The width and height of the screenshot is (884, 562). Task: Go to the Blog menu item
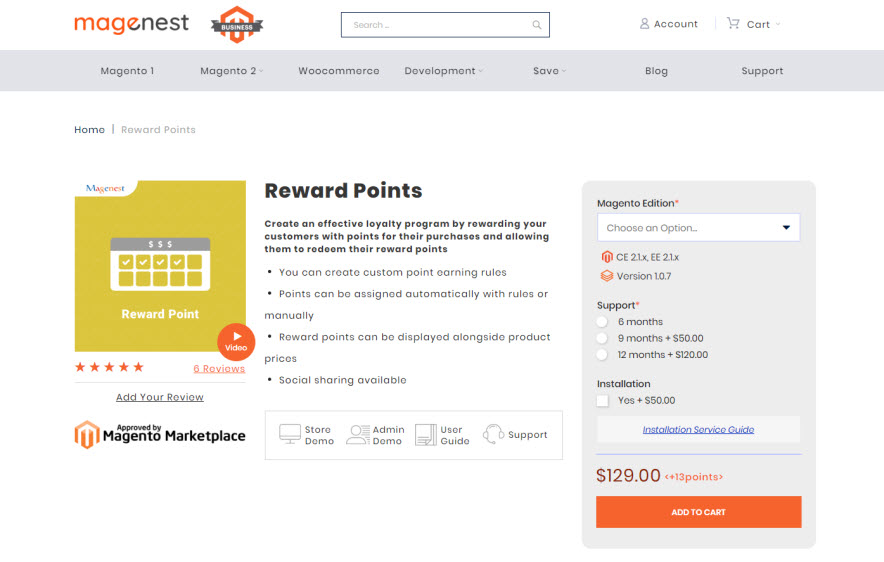(656, 71)
